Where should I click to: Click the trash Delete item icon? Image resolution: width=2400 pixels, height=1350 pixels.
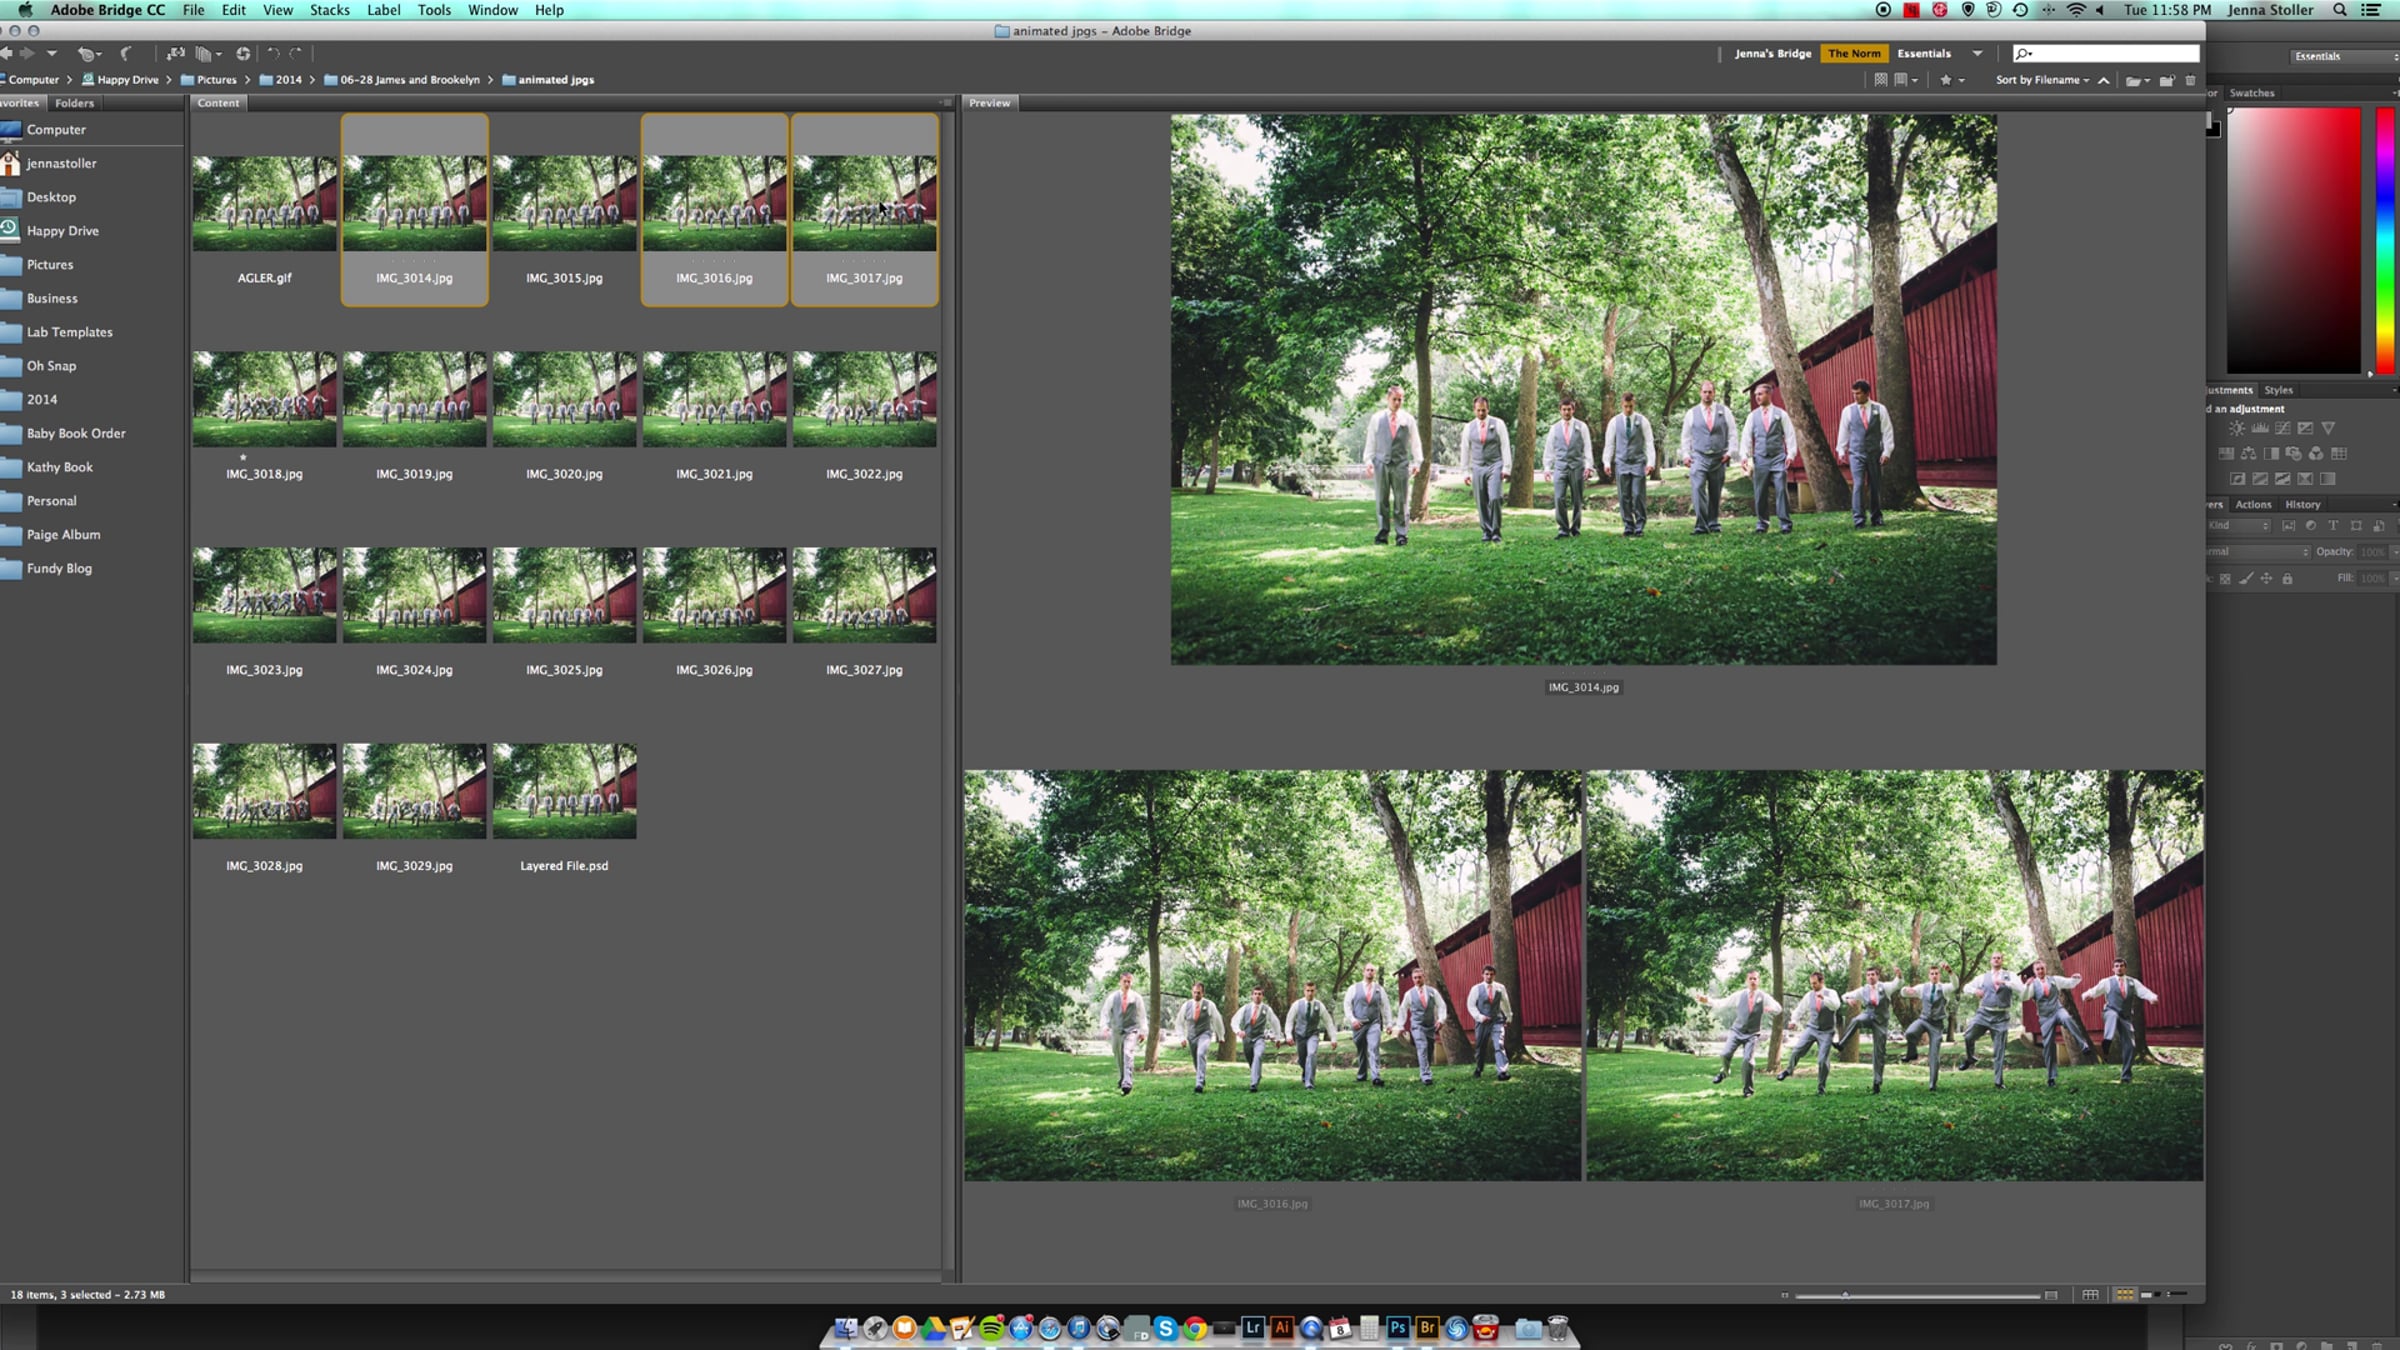(x=2190, y=81)
